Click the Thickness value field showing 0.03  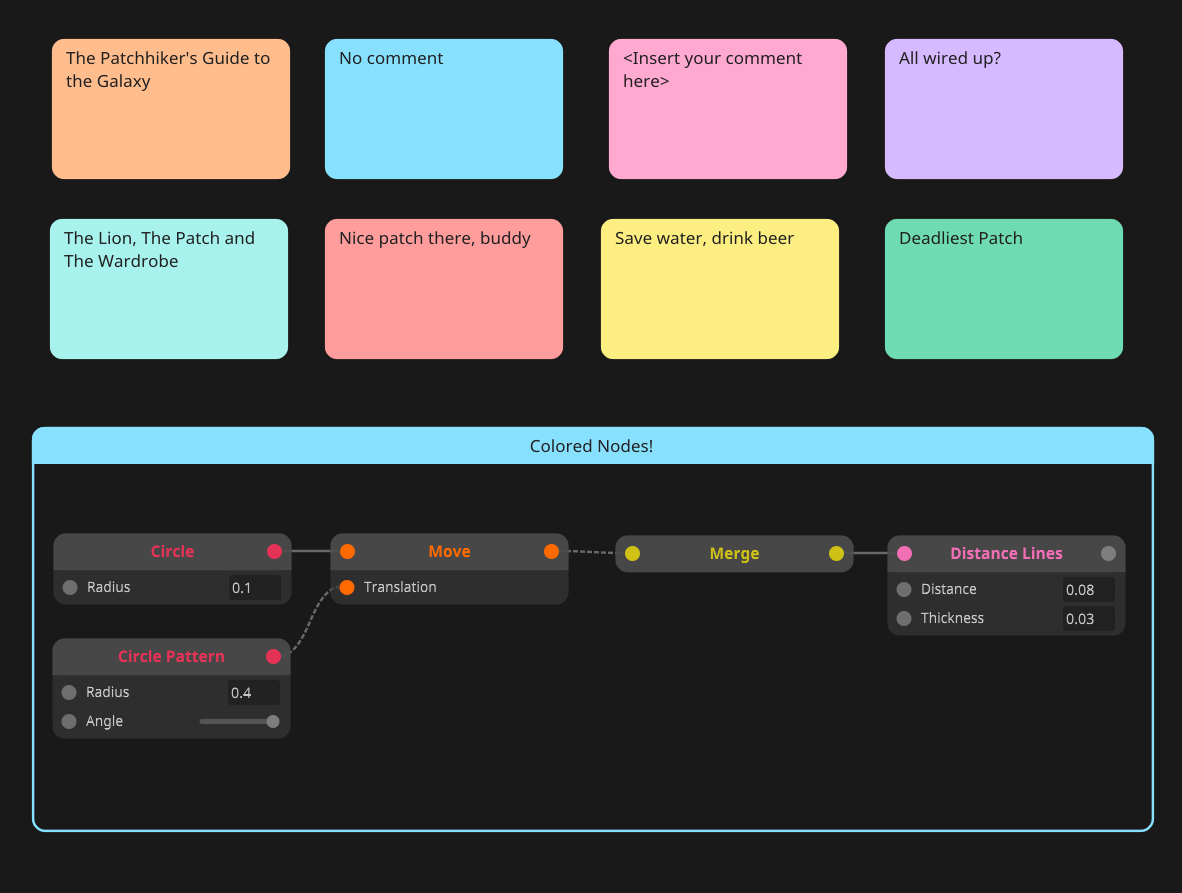pyautogui.click(x=1087, y=619)
